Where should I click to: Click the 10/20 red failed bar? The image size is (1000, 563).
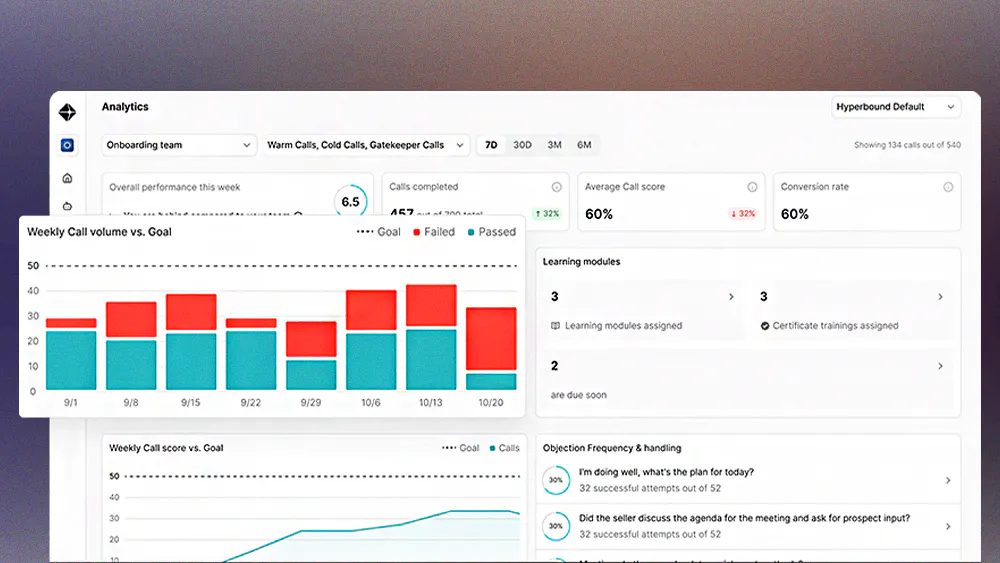491,339
